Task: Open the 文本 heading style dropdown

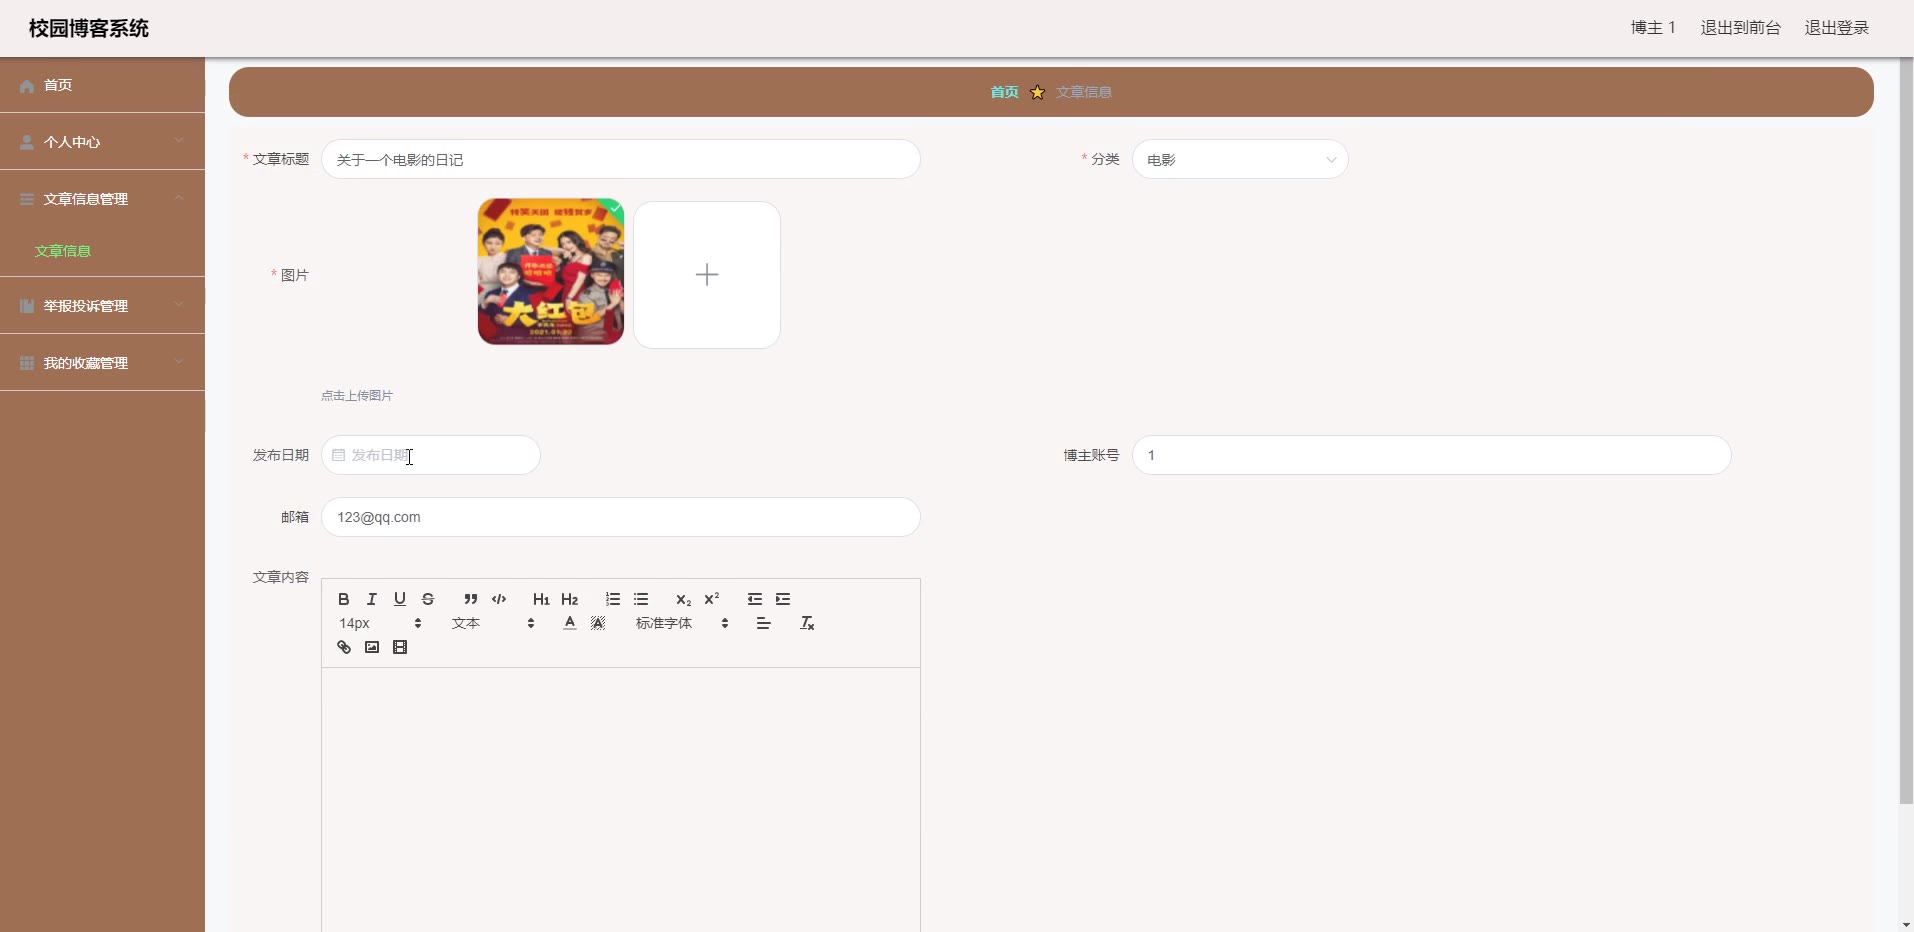Action: tap(492, 623)
